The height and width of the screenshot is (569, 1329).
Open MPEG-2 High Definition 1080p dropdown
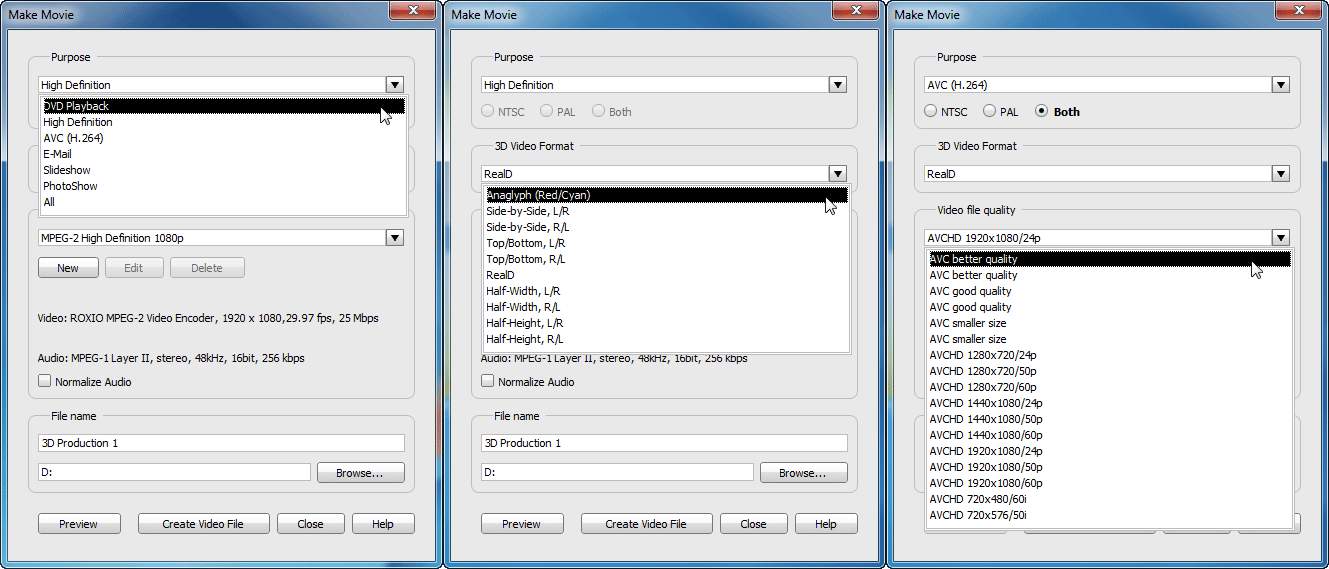pos(395,238)
